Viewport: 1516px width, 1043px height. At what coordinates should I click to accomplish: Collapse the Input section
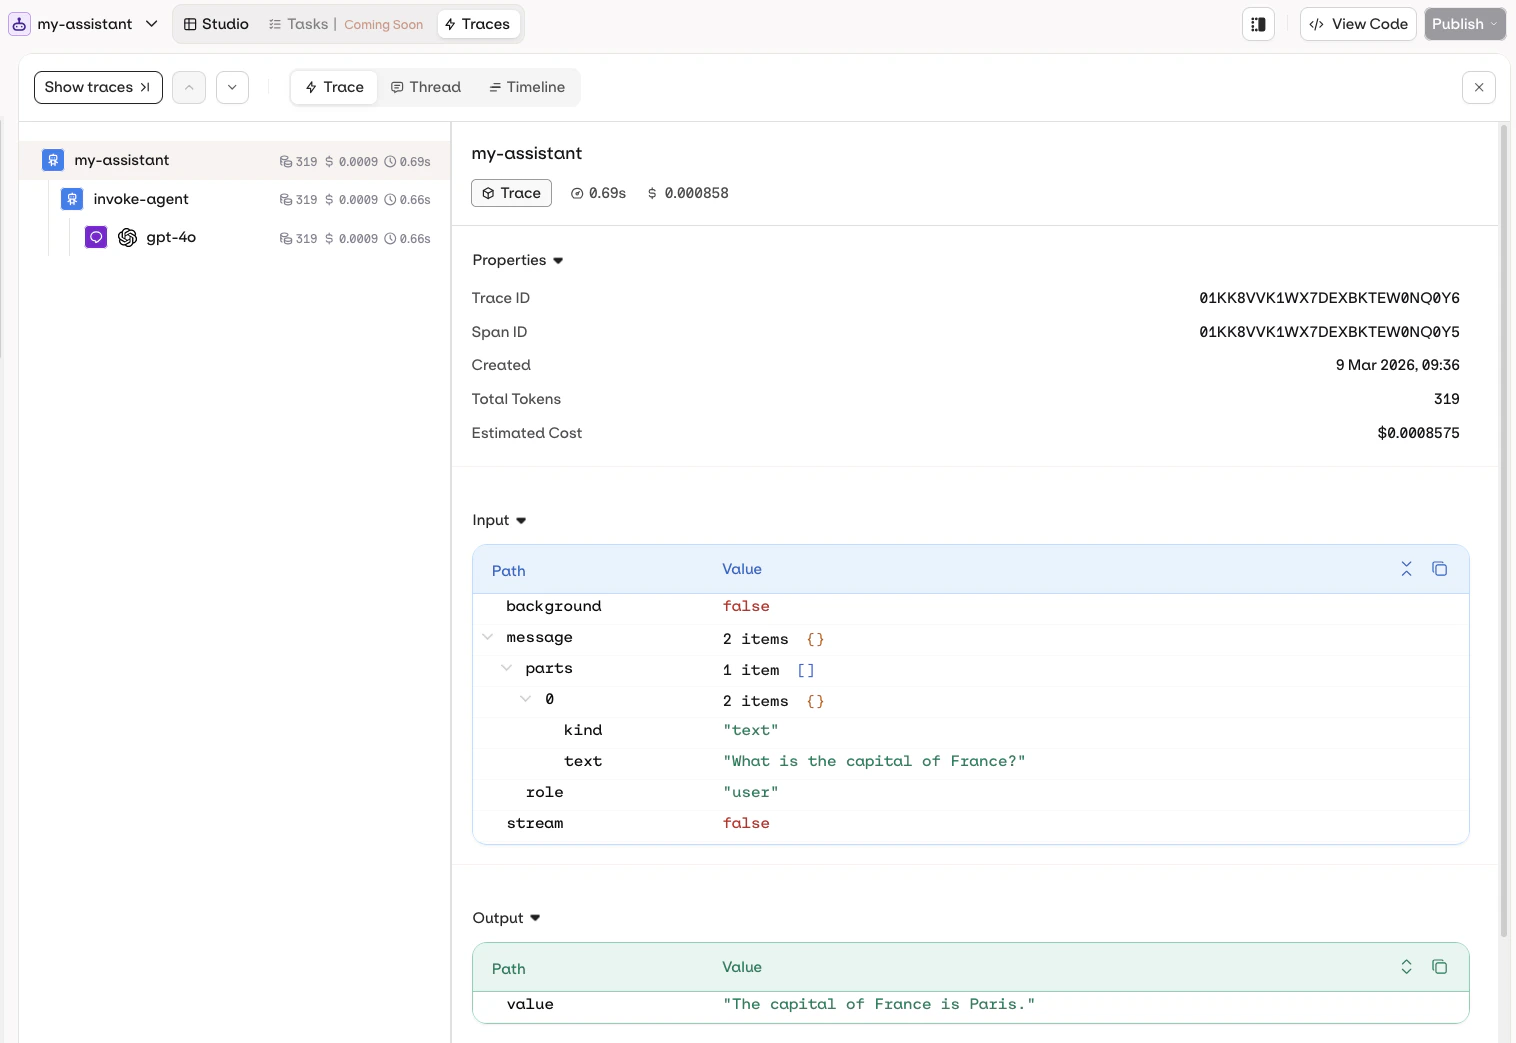coord(499,520)
